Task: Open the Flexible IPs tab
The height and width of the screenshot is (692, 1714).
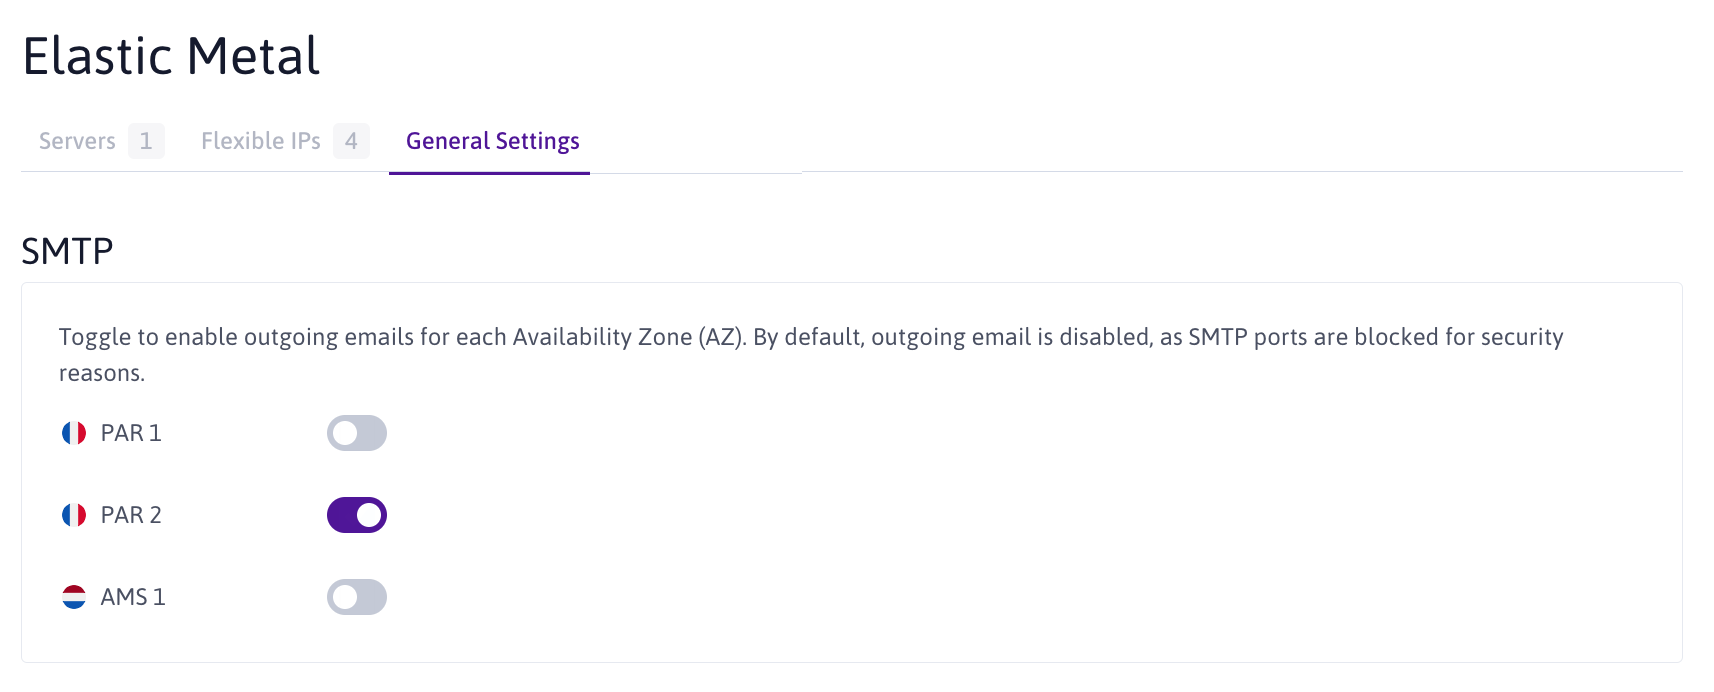Action: pos(260,141)
